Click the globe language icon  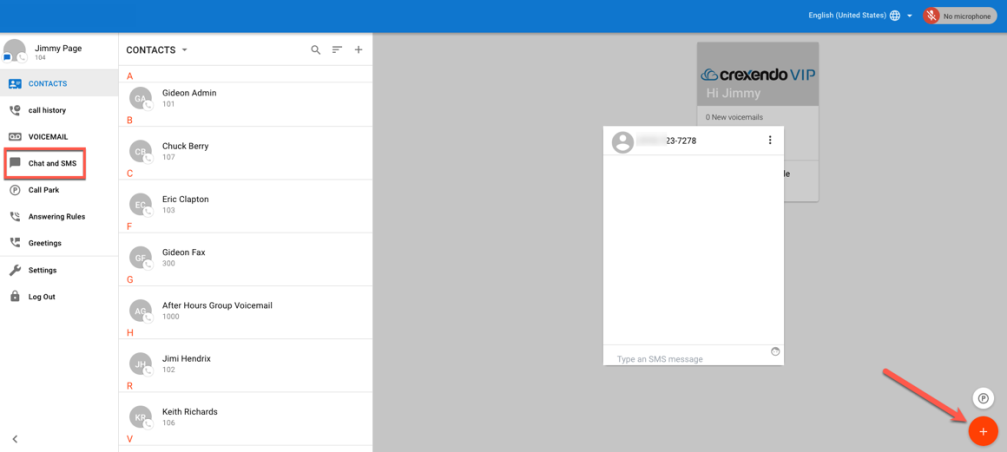tap(895, 16)
